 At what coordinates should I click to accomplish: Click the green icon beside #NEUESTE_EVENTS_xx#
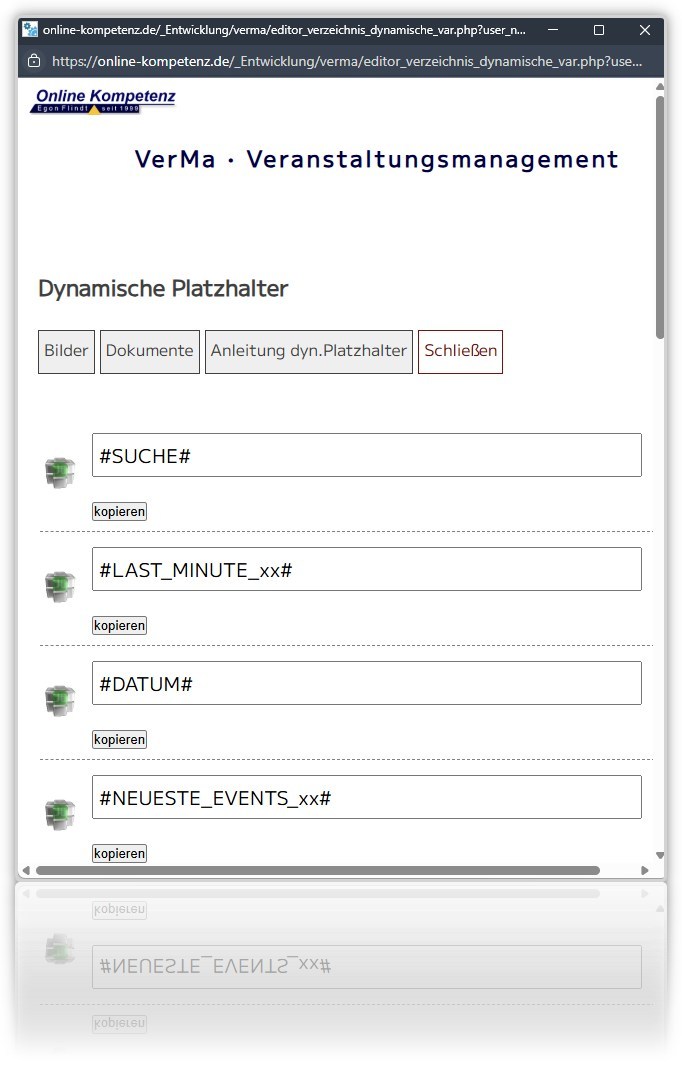[x=60, y=814]
